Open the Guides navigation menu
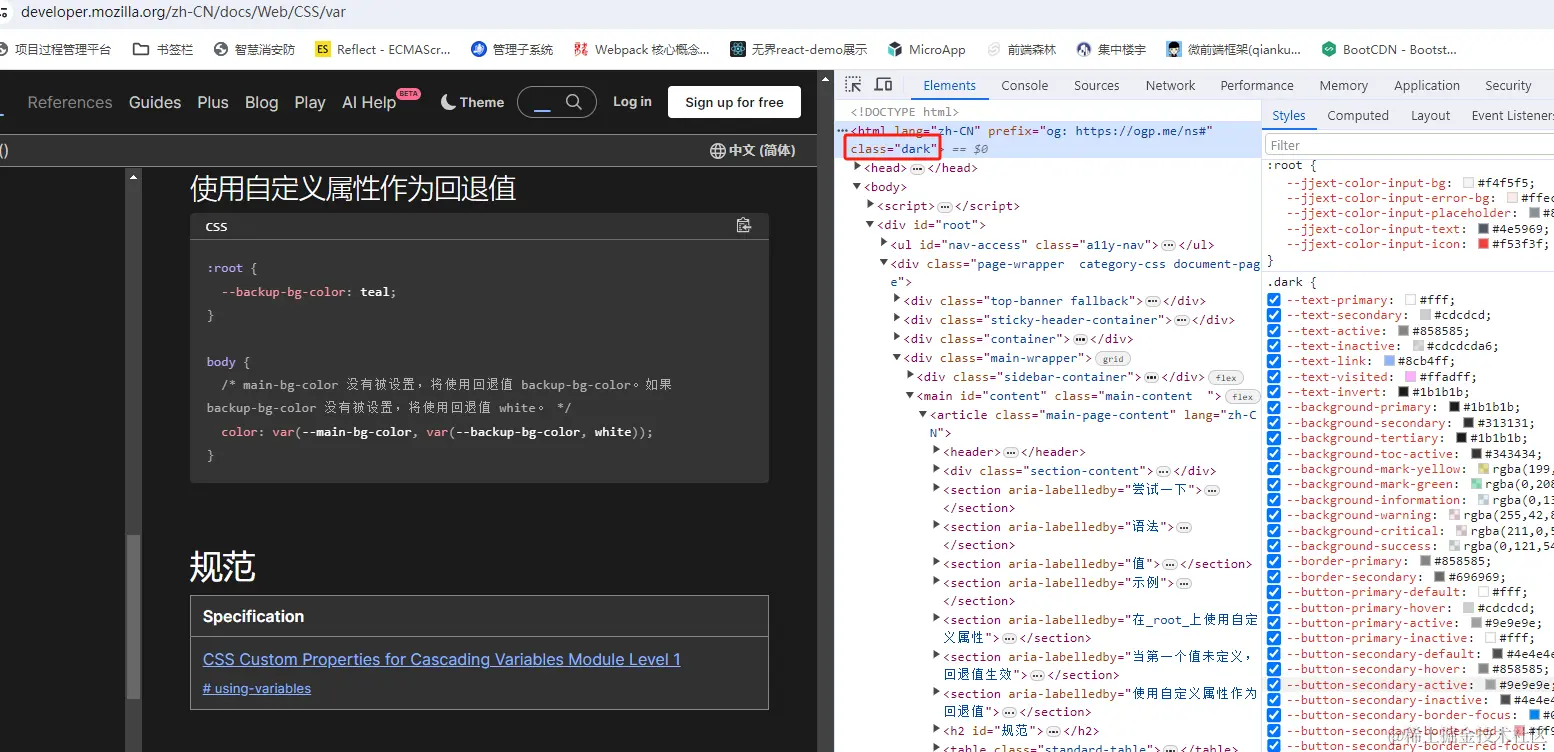 point(155,102)
